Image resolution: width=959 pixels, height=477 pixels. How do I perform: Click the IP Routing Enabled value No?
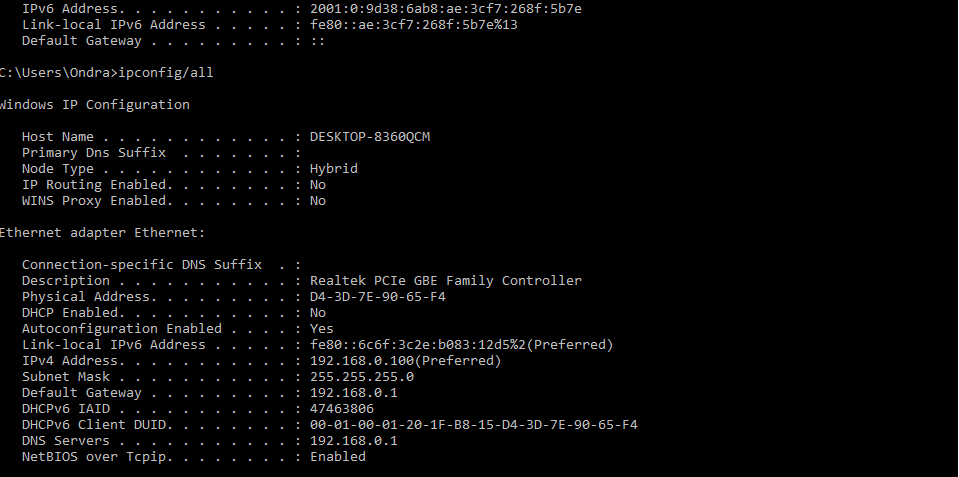(318, 185)
